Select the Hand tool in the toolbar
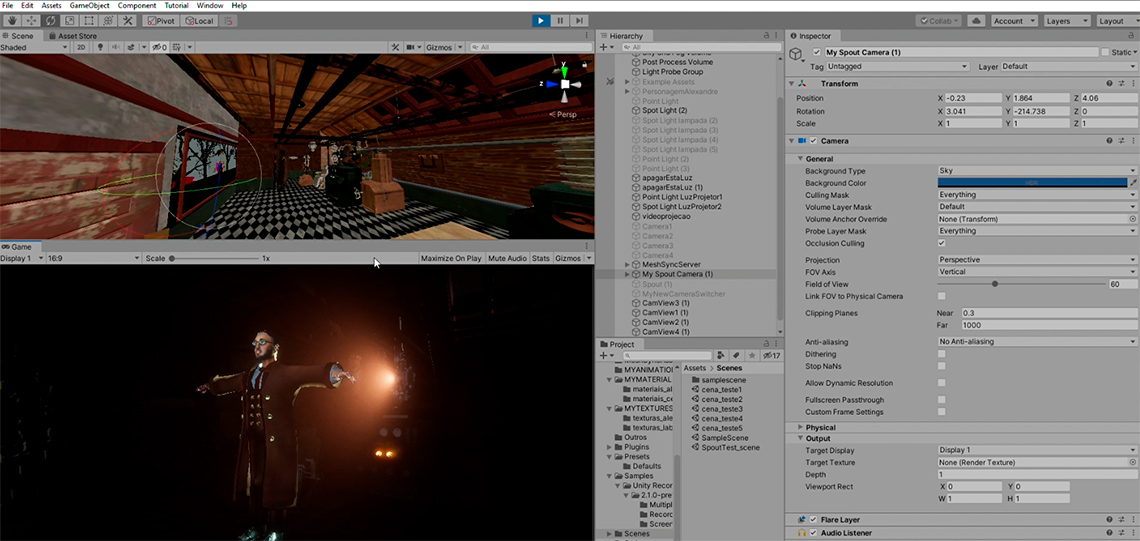Viewport: 1140px width, 541px height. pos(12,21)
